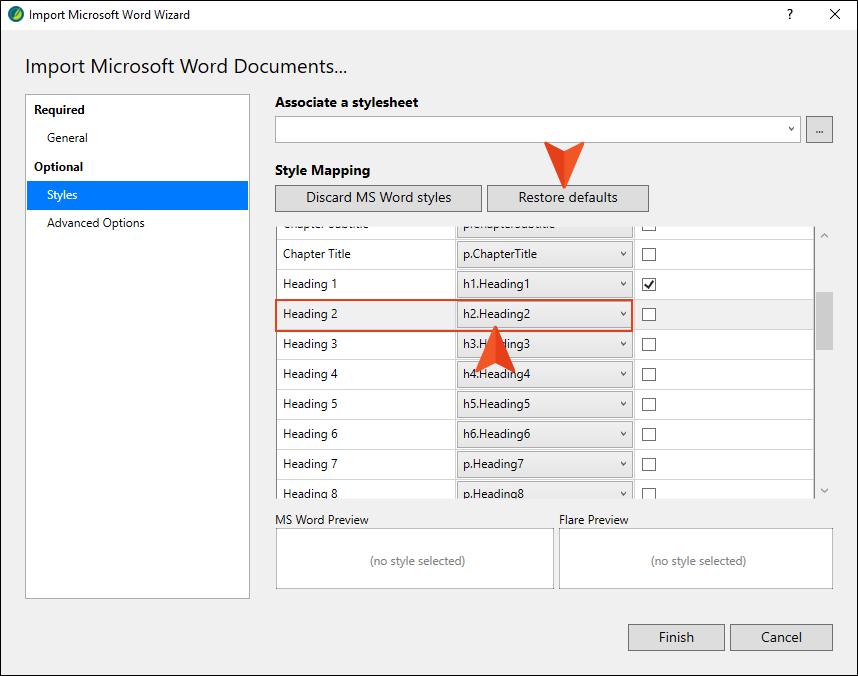858x676 pixels.
Task: Open the h1.Heading1 mapping dropdown
Action: click(x=544, y=284)
